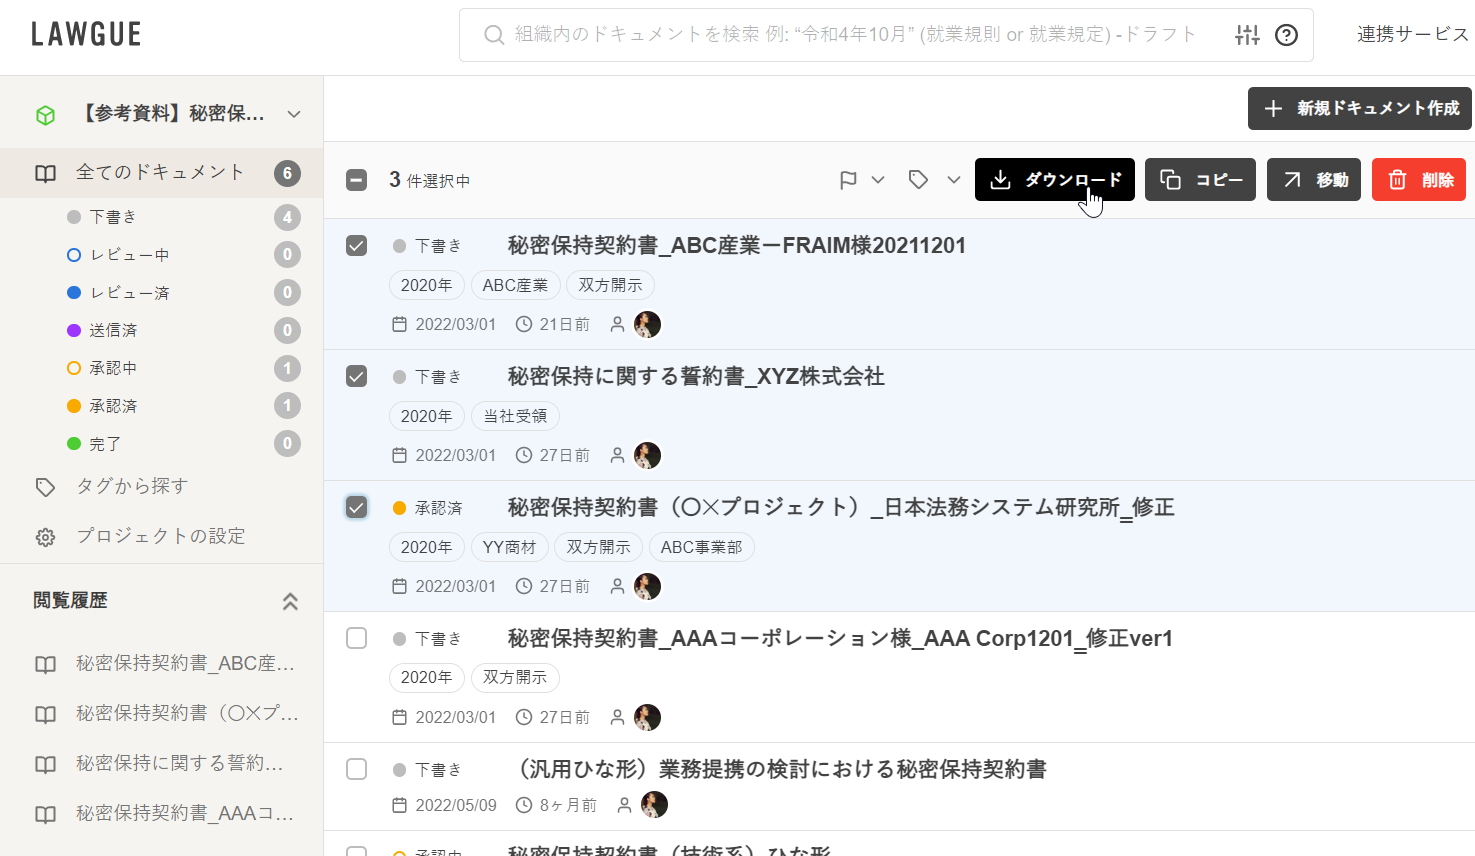
Task: Click the flag status icon in toolbar
Action: (x=848, y=180)
